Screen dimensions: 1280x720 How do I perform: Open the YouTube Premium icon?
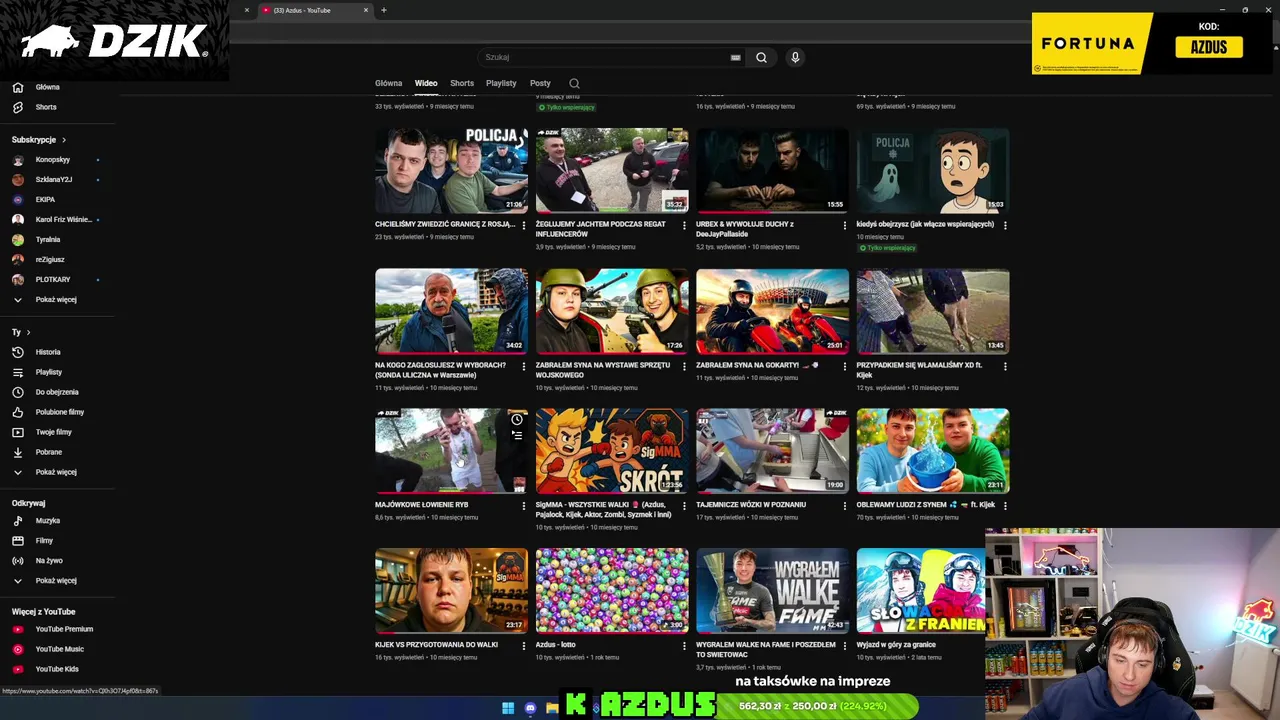click(x=17, y=629)
